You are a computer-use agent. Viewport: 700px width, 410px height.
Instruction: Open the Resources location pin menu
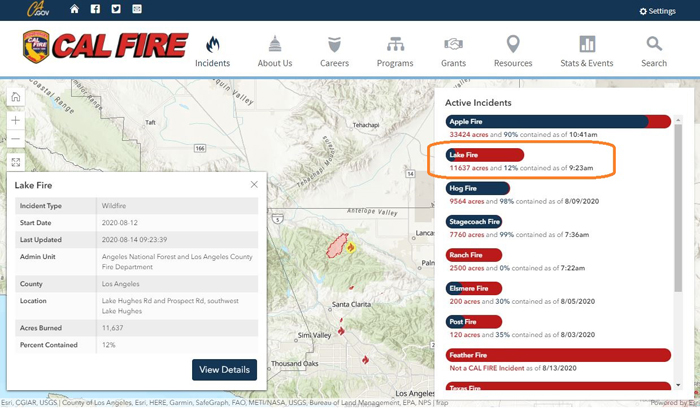coord(513,51)
